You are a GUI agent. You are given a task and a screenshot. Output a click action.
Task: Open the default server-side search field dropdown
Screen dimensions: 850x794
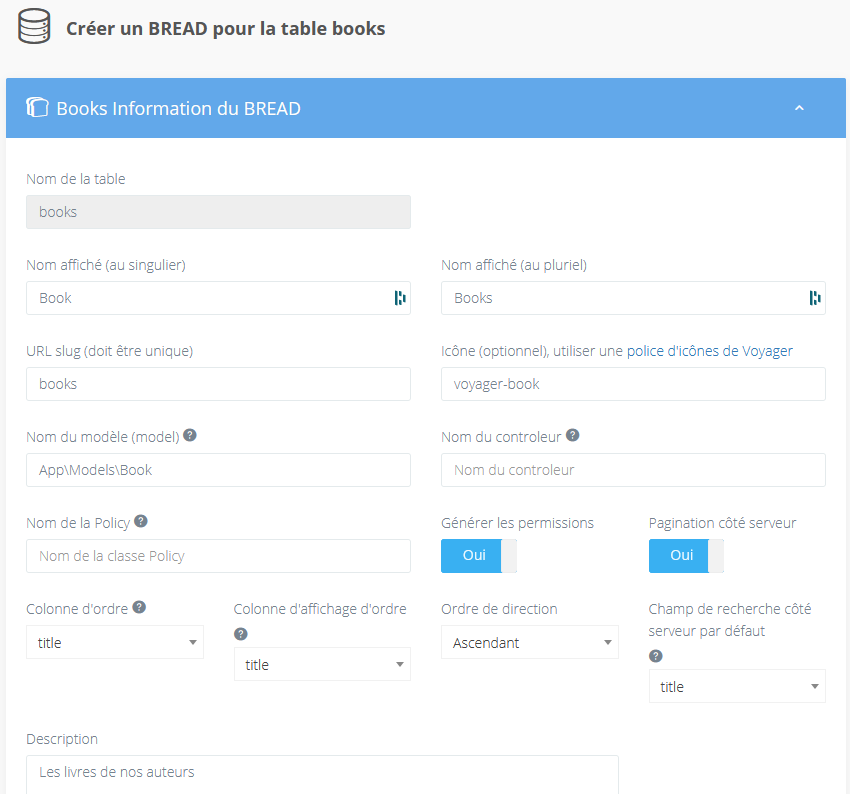pos(737,686)
